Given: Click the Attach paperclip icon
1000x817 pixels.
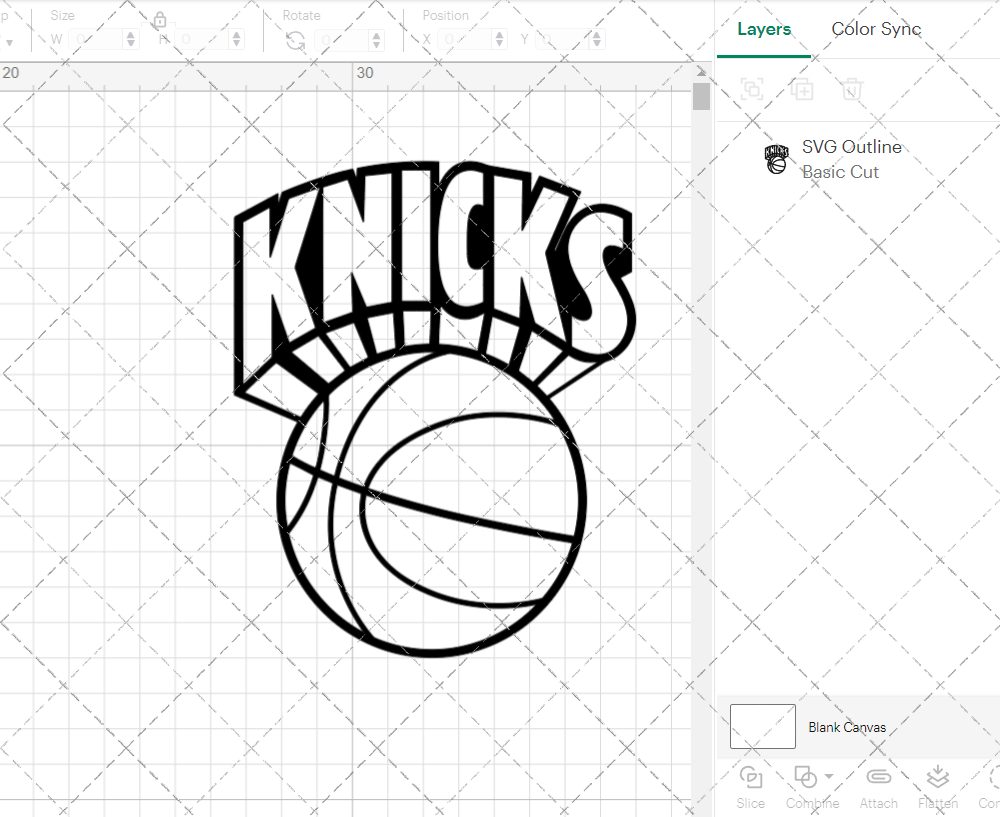Looking at the screenshot, I should tap(878, 777).
